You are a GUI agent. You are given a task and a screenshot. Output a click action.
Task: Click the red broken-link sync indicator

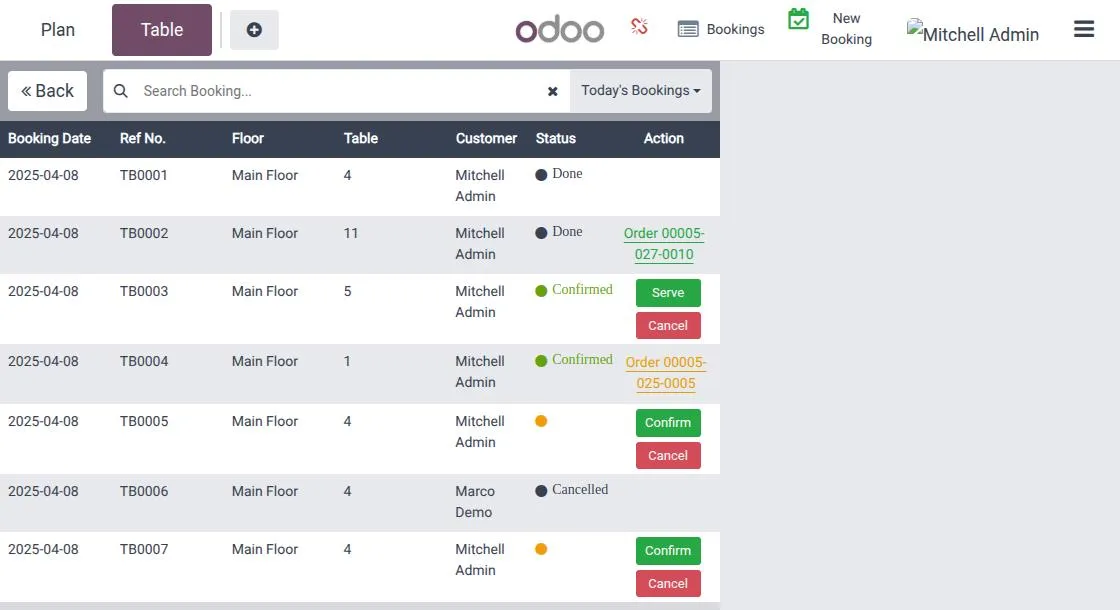[x=639, y=27]
